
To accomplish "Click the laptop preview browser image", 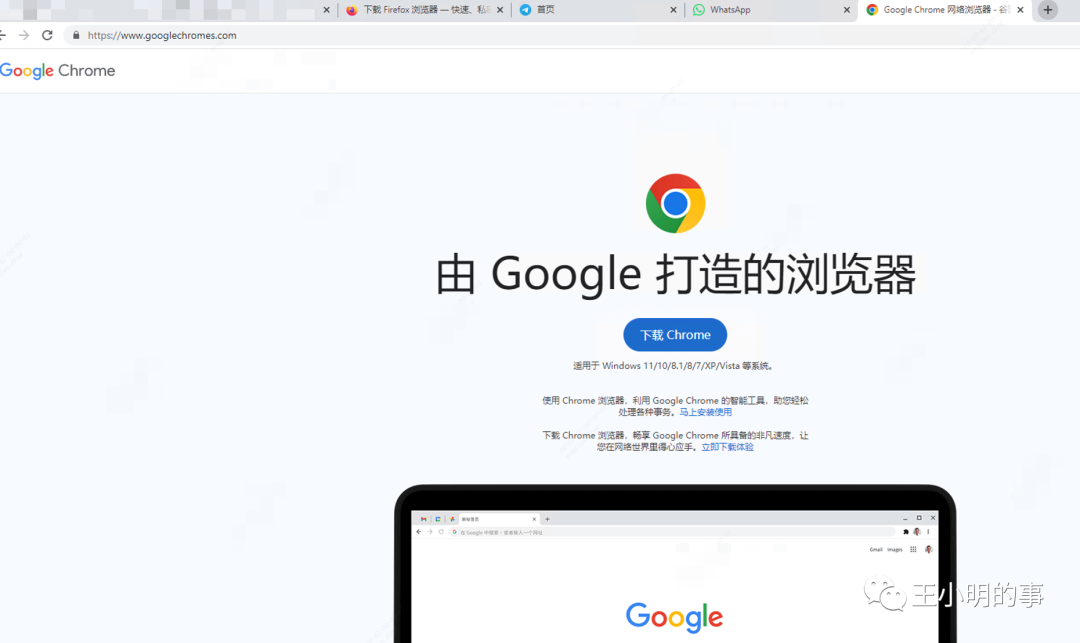I will click(x=675, y=564).
